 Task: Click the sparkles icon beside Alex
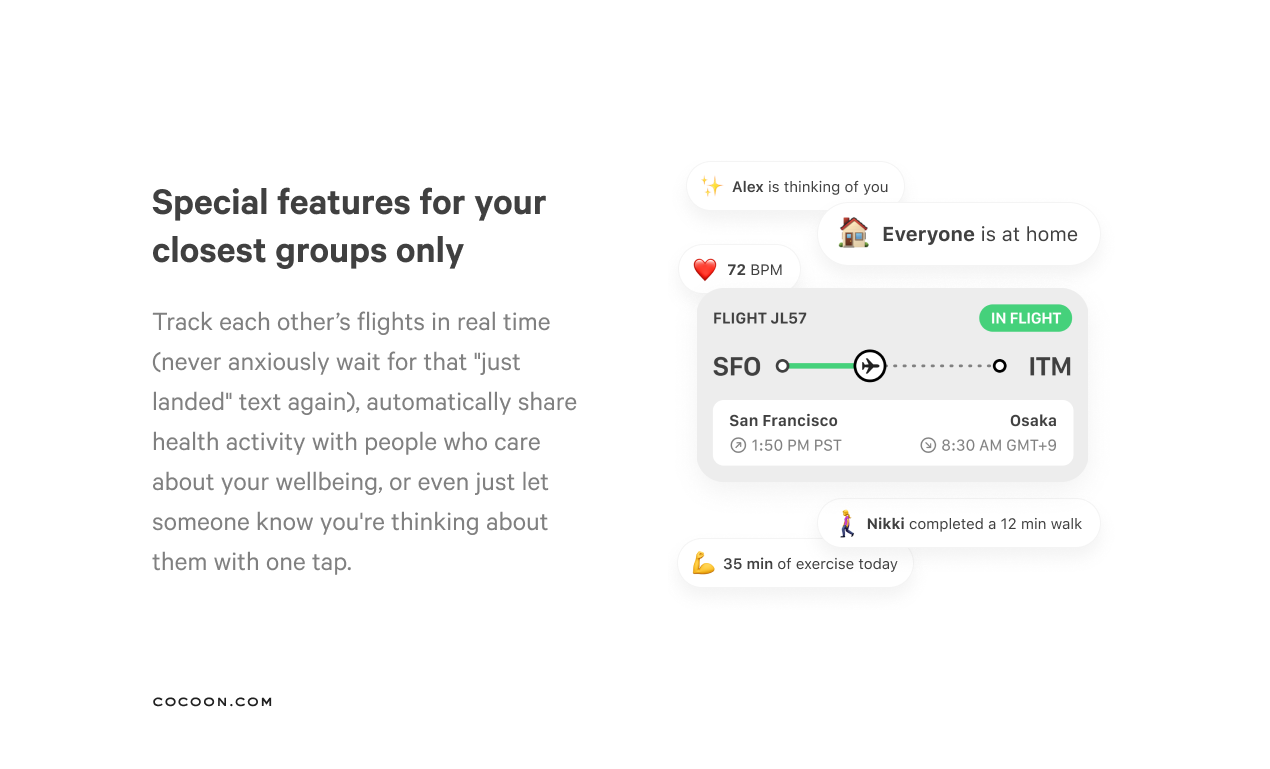[711, 187]
